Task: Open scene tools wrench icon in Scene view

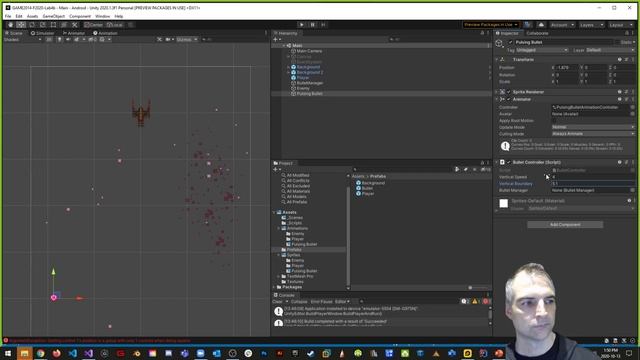Action: click(x=159, y=40)
